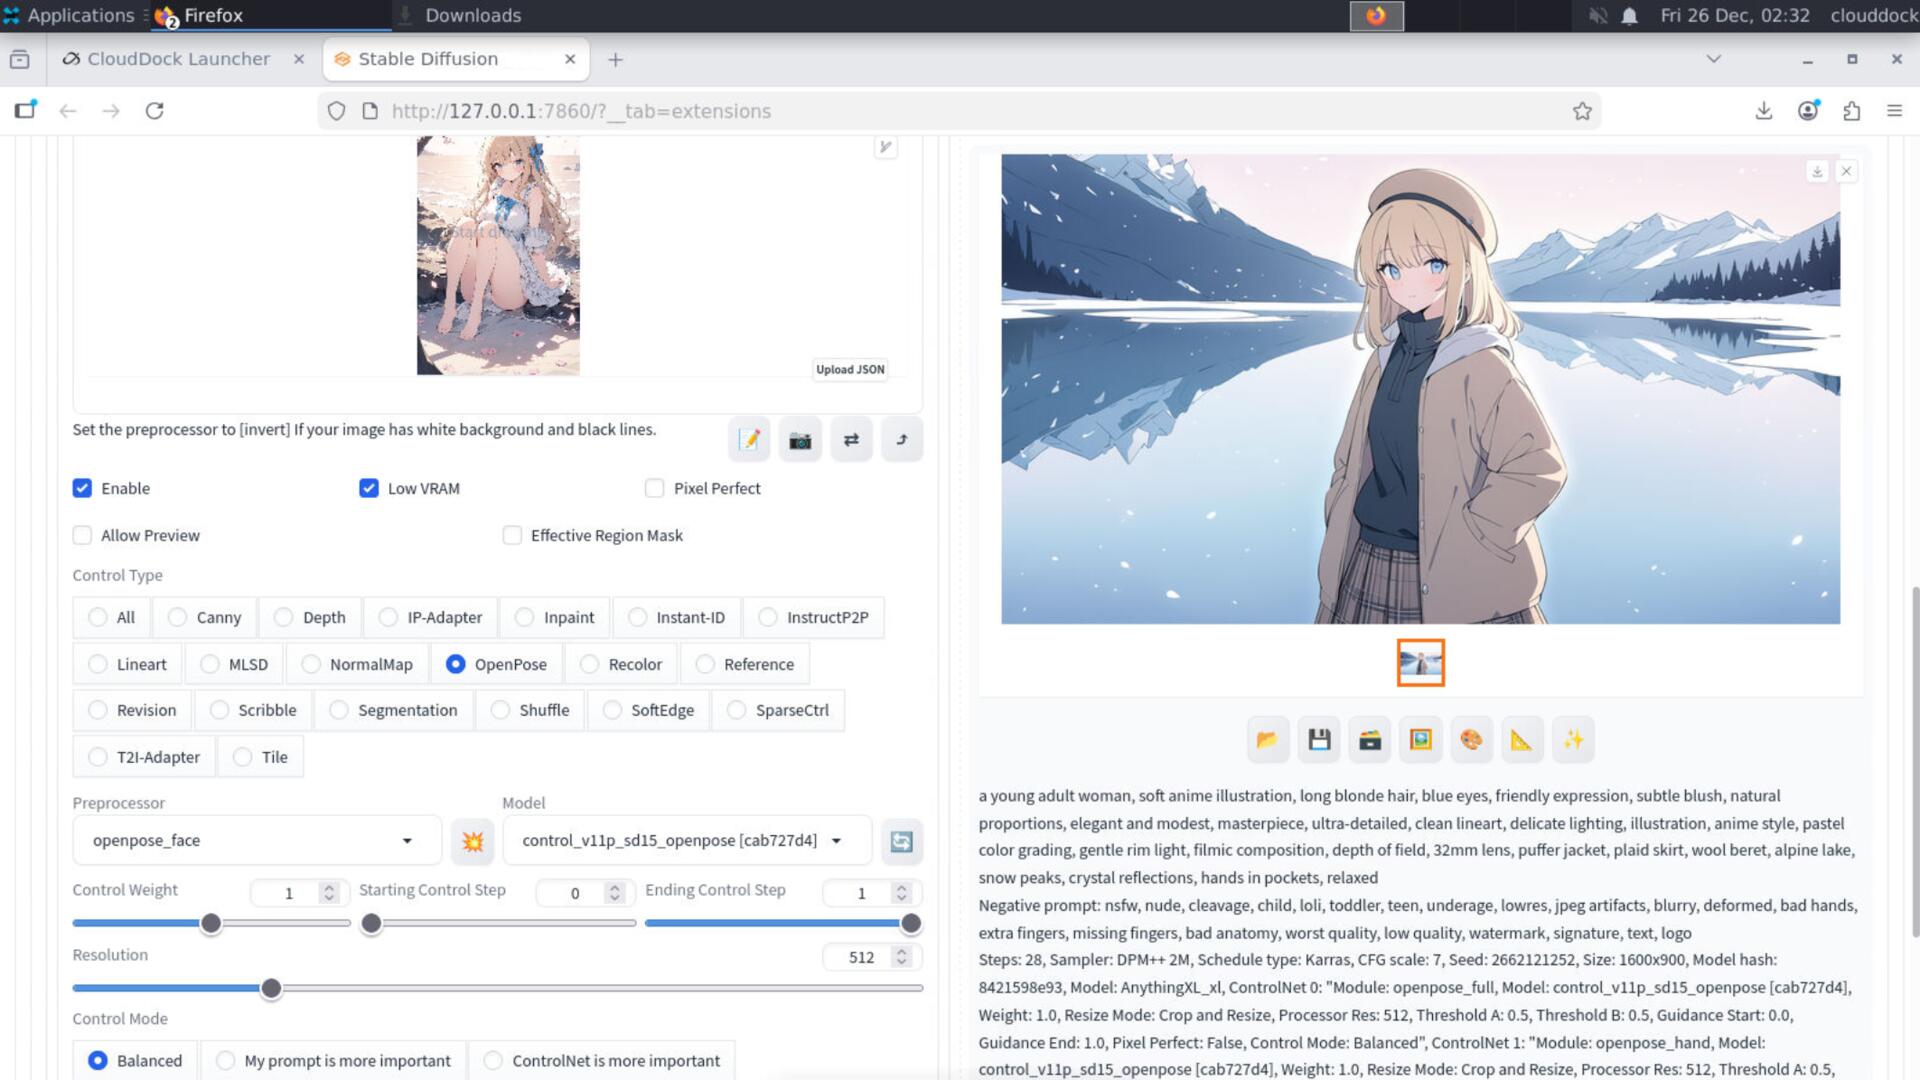
Task: Click the Upload JSON button
Action: (850, 369)
